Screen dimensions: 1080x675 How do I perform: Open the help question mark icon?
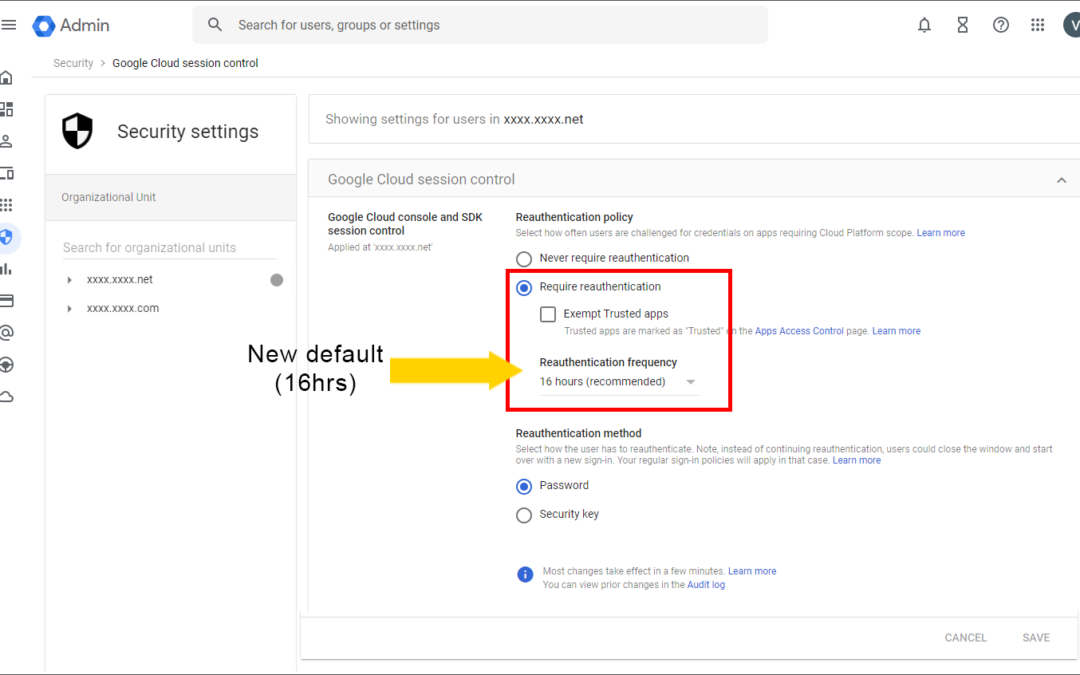(x=1001, y=25)
